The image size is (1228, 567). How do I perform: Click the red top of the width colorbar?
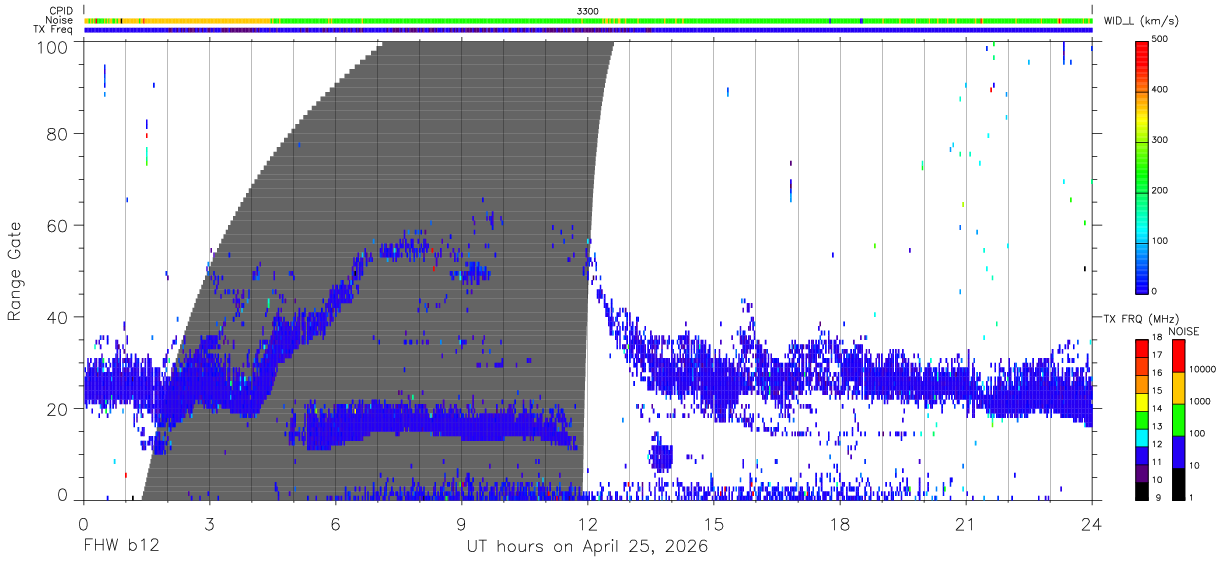coord(1142,52)
